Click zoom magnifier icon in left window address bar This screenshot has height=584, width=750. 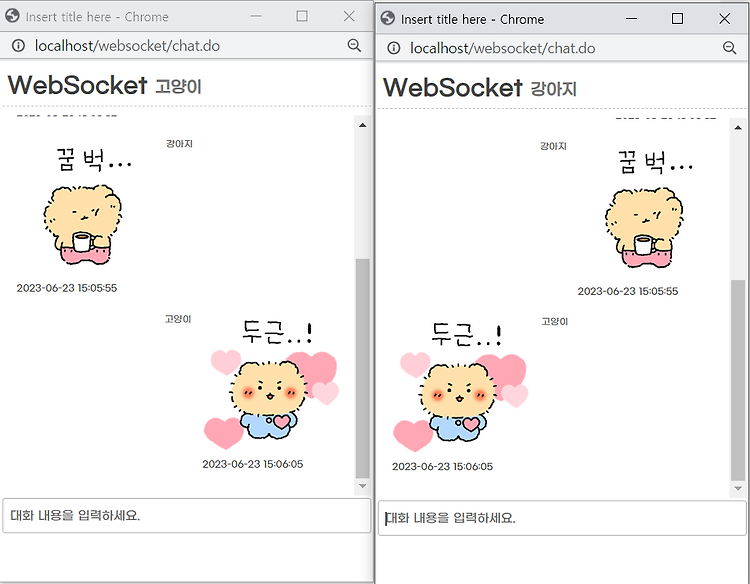pos(354,45)
